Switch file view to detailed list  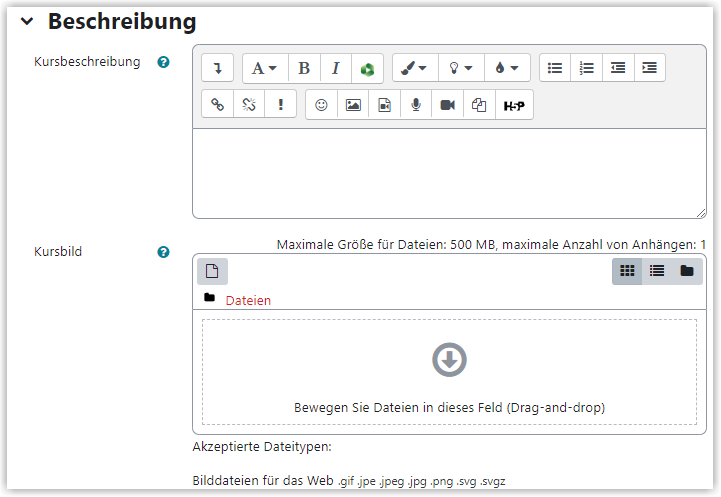click(657, 271)
